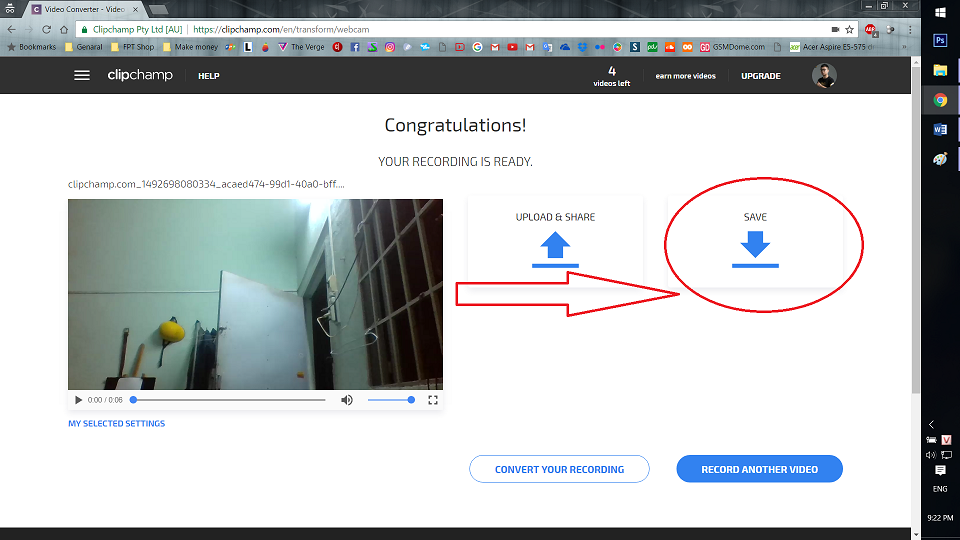This screenshot has height=540, width=960.
Task: Click the Save card
Action: [x=756, y=241]
